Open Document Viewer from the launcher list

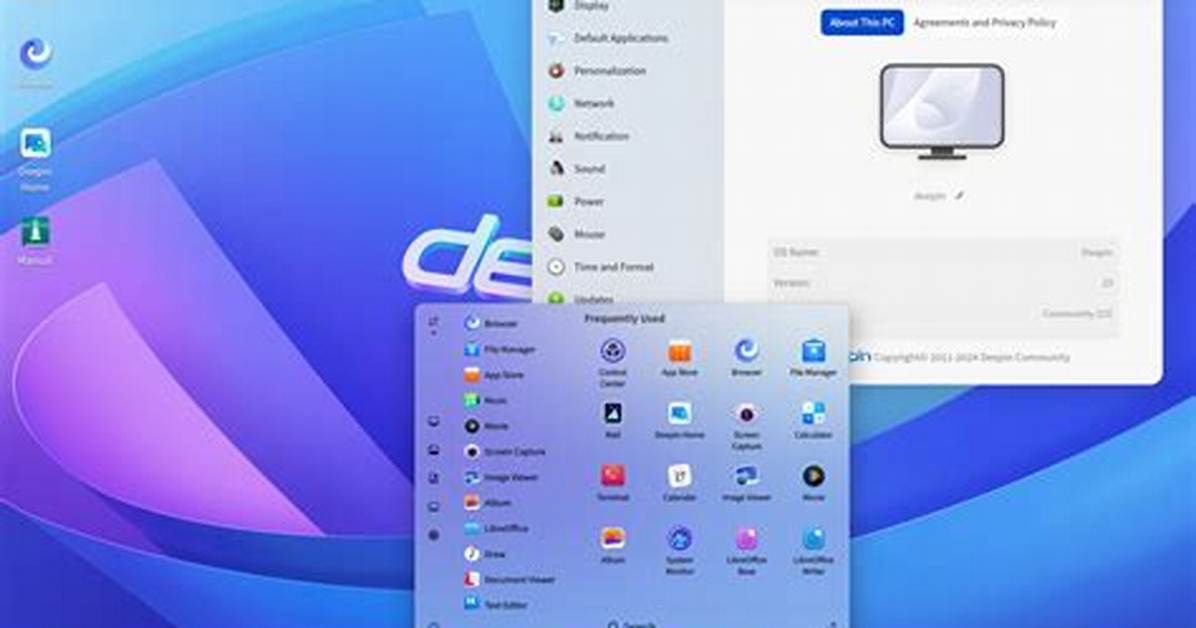tap(510, 580)
